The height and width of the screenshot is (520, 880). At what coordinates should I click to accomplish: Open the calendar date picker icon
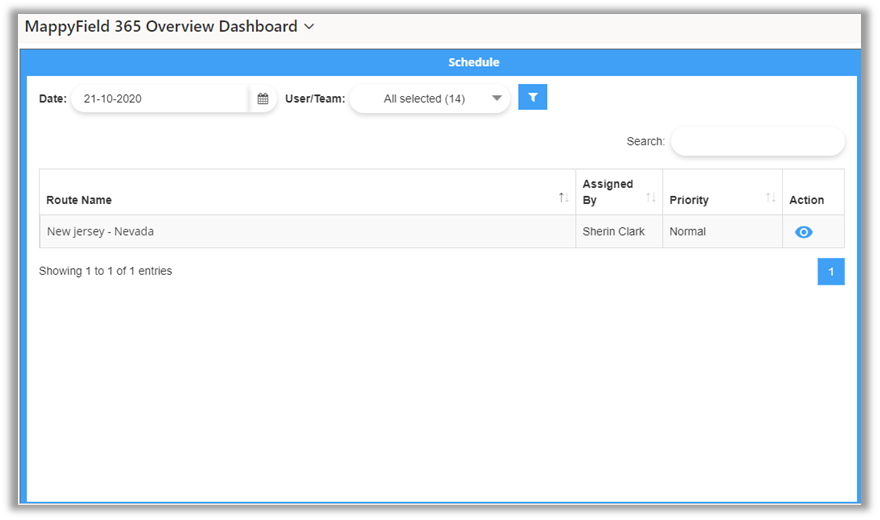[263, 99]
